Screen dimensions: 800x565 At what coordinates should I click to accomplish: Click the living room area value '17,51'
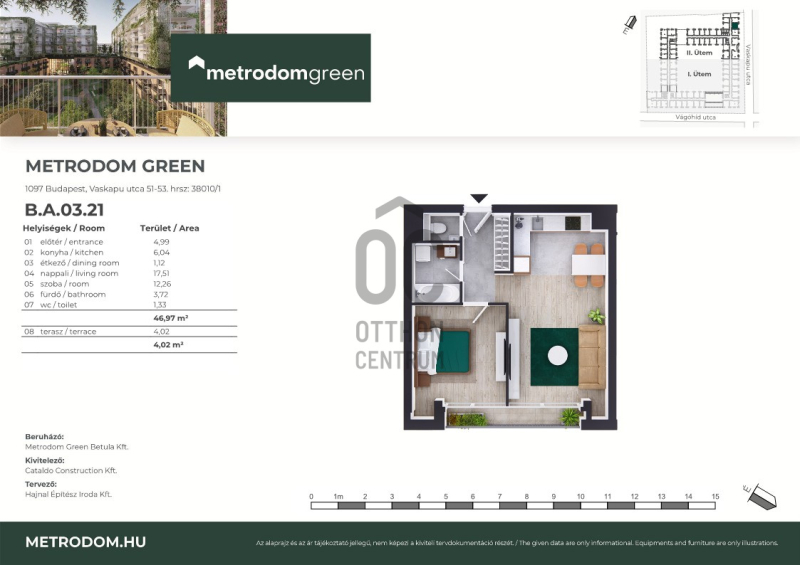161,273
